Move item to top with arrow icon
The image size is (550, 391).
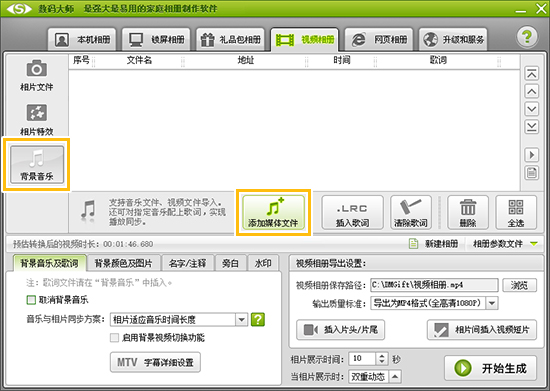[x=531, y=74]
